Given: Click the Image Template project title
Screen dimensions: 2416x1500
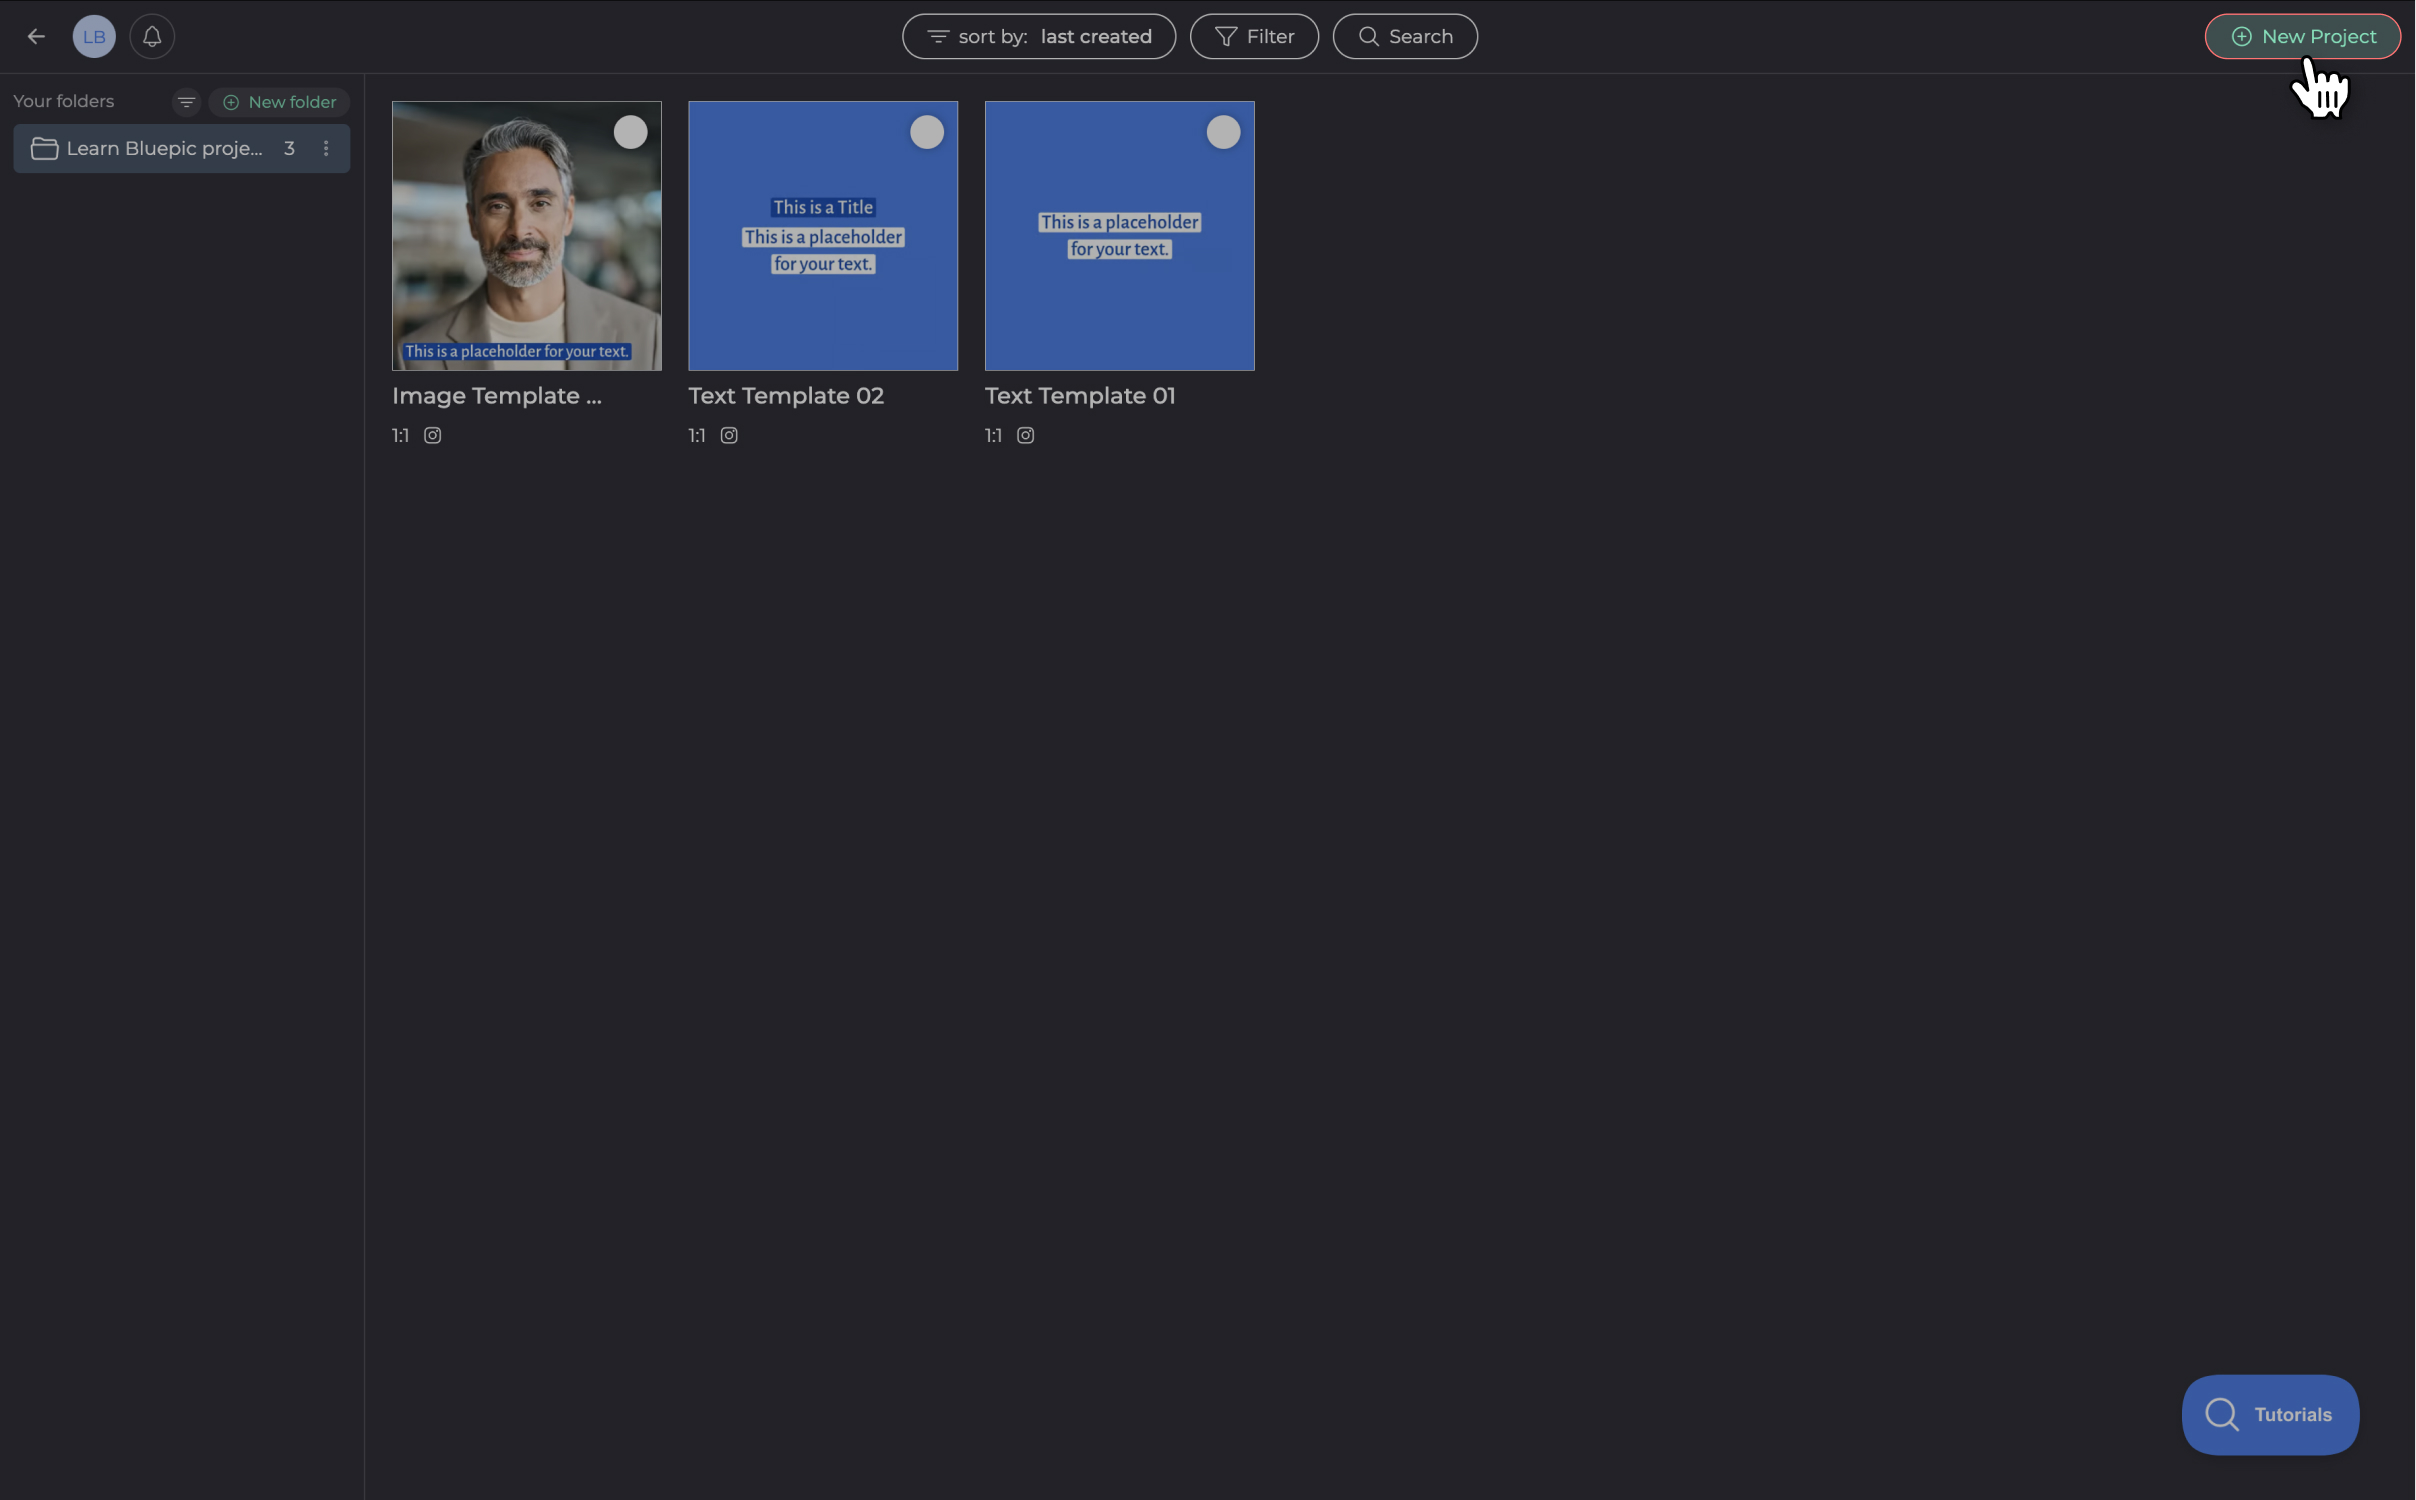Looking at the screenshot, I should pos(497,396).
